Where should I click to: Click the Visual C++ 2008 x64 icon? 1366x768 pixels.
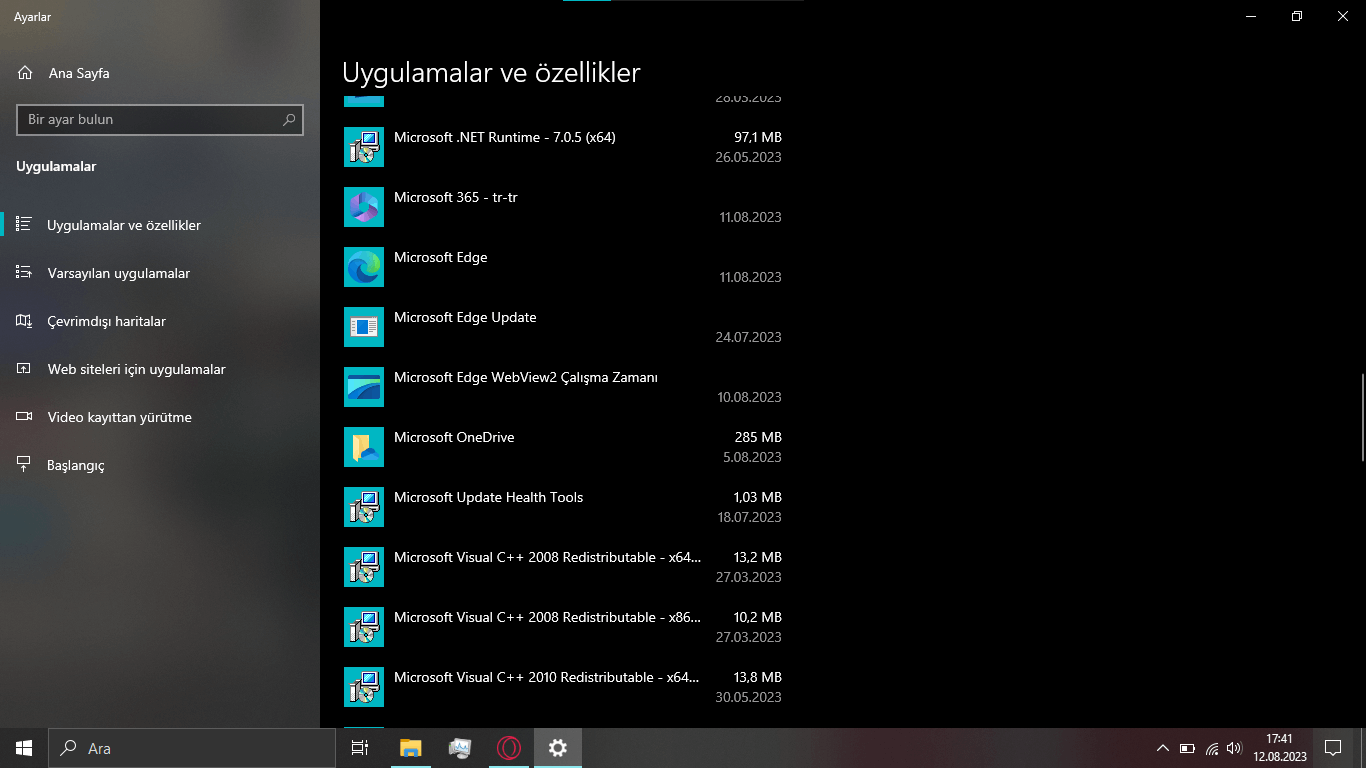[364, 567]
